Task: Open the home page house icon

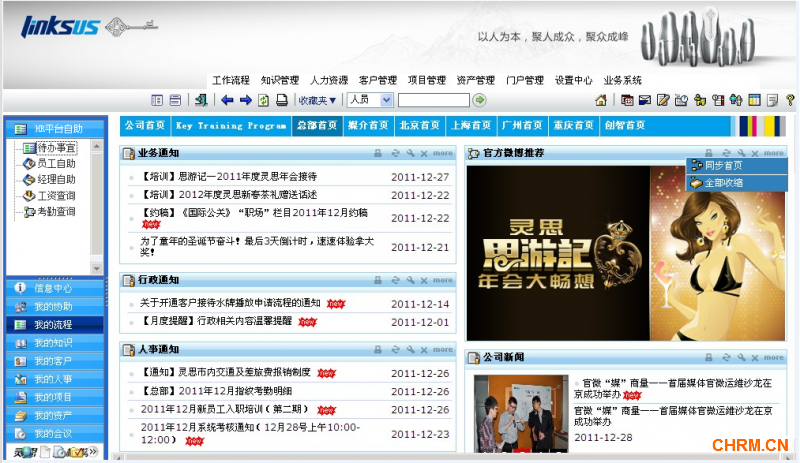Action: click(x=601, y=101)
